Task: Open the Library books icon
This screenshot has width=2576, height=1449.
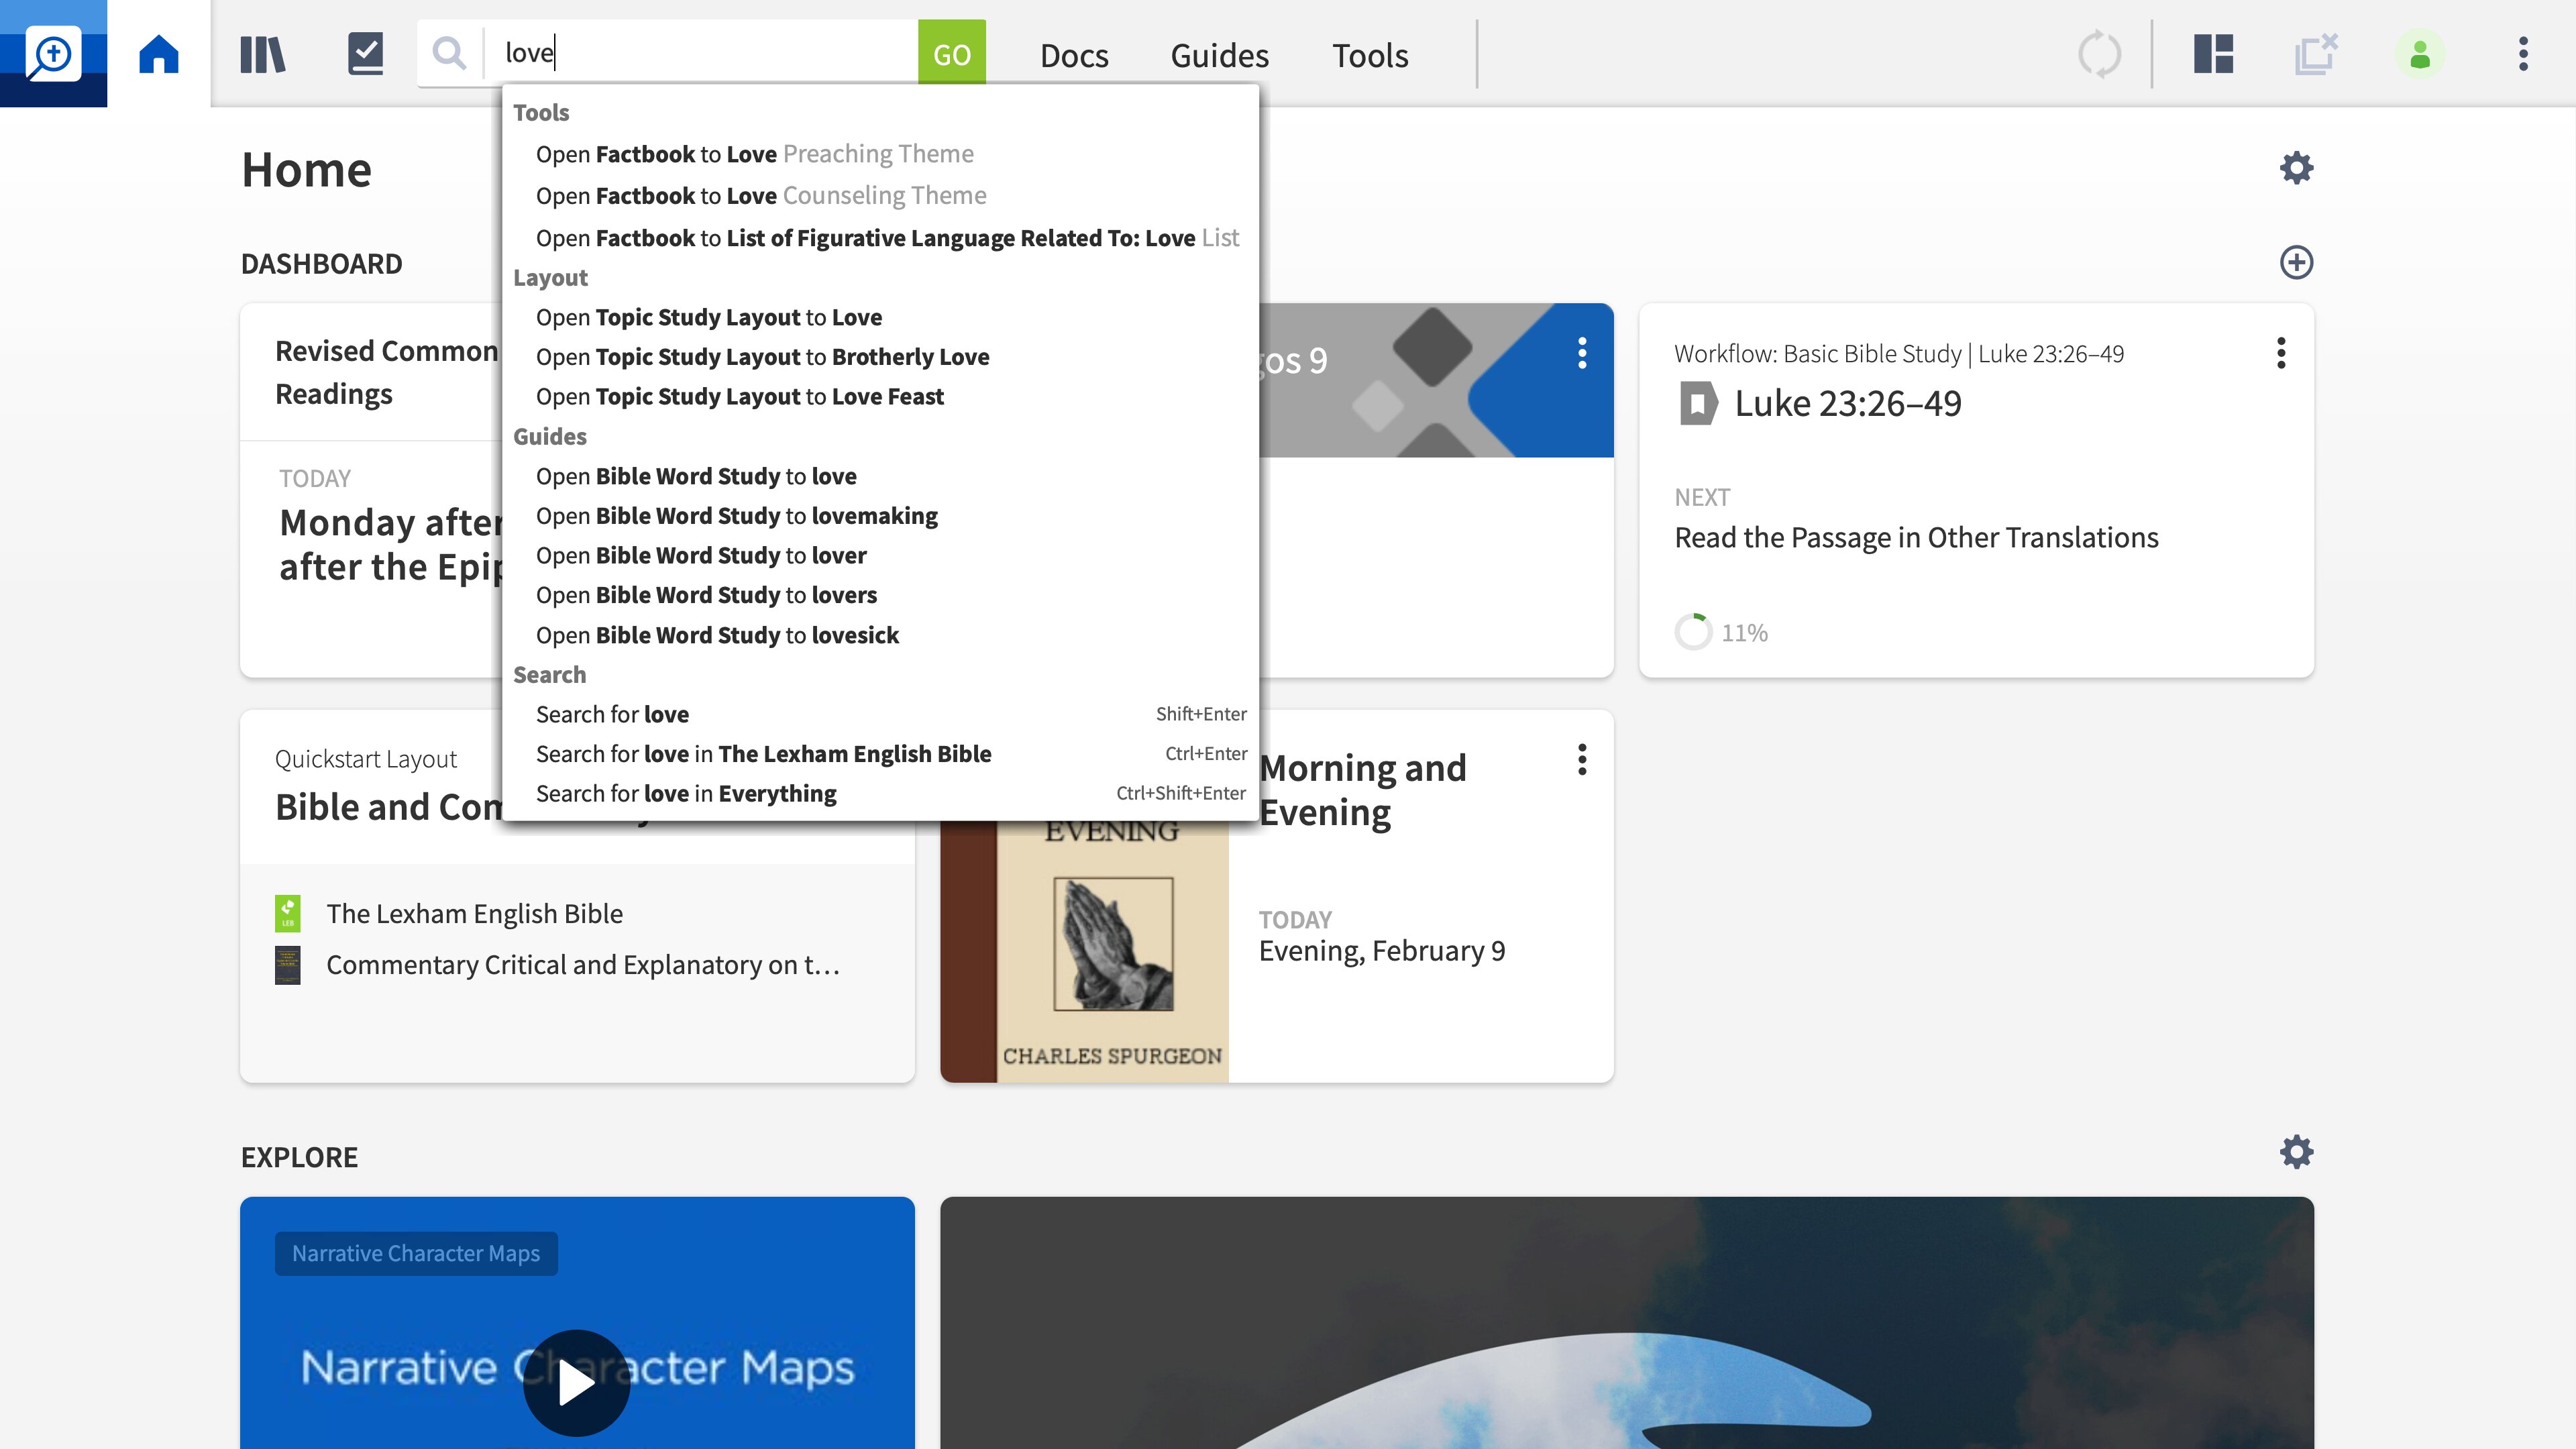Action: pos(263,54)
